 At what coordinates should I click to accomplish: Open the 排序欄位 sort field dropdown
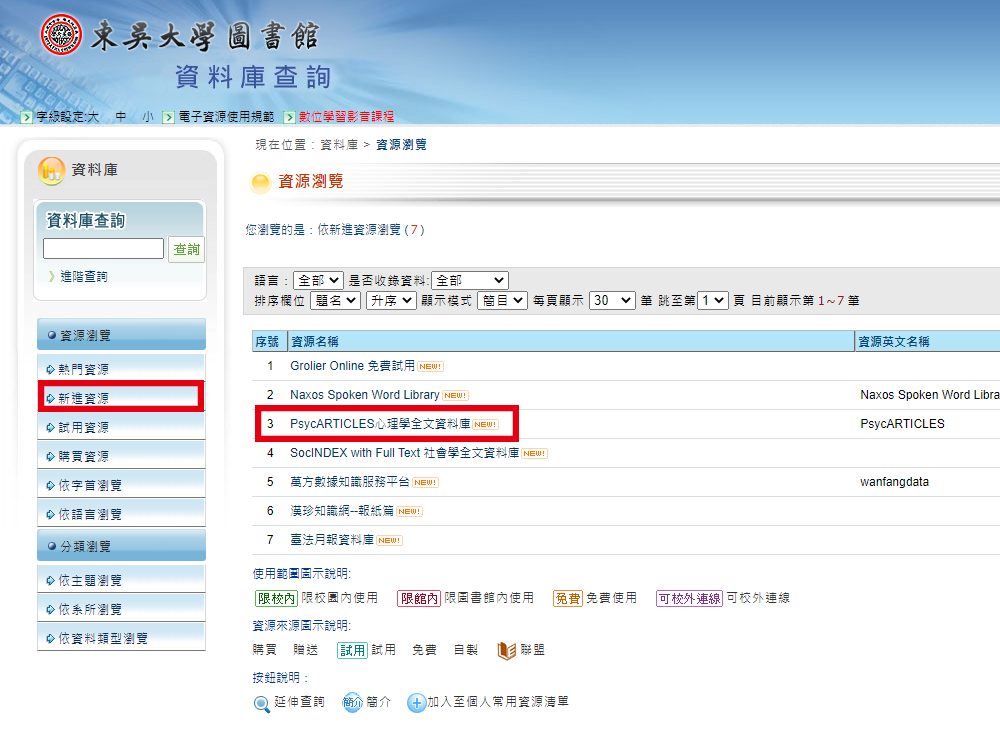(x=335, y=301)
